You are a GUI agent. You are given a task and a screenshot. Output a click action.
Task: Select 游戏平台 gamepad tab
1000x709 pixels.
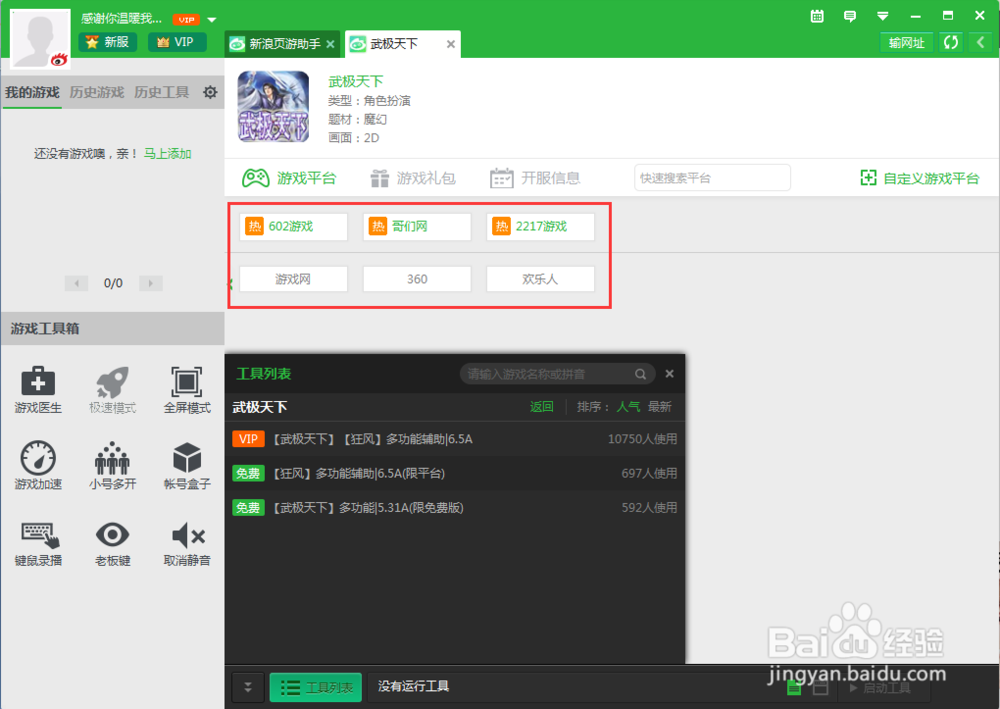tap(289, 178)
